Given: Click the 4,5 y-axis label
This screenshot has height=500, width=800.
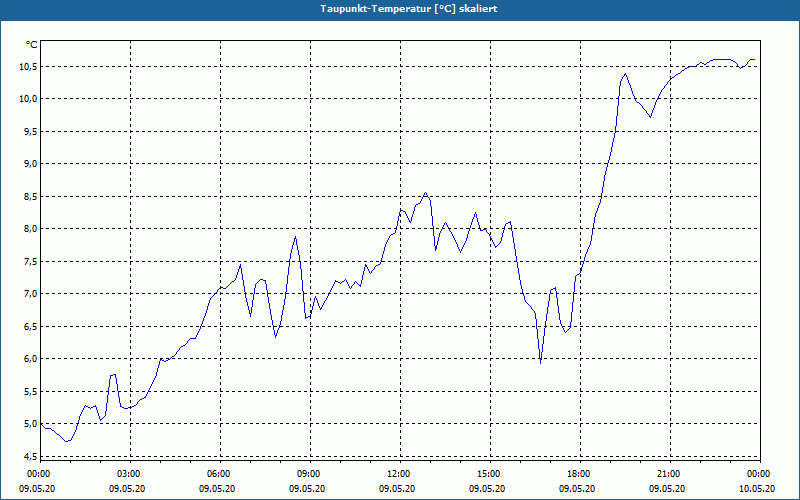Looking at the screenshot, I should coord(31,456).
